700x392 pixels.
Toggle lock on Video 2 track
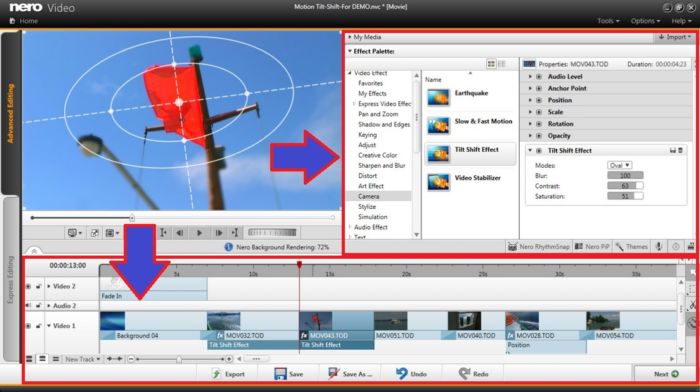[x=38, y=286]
